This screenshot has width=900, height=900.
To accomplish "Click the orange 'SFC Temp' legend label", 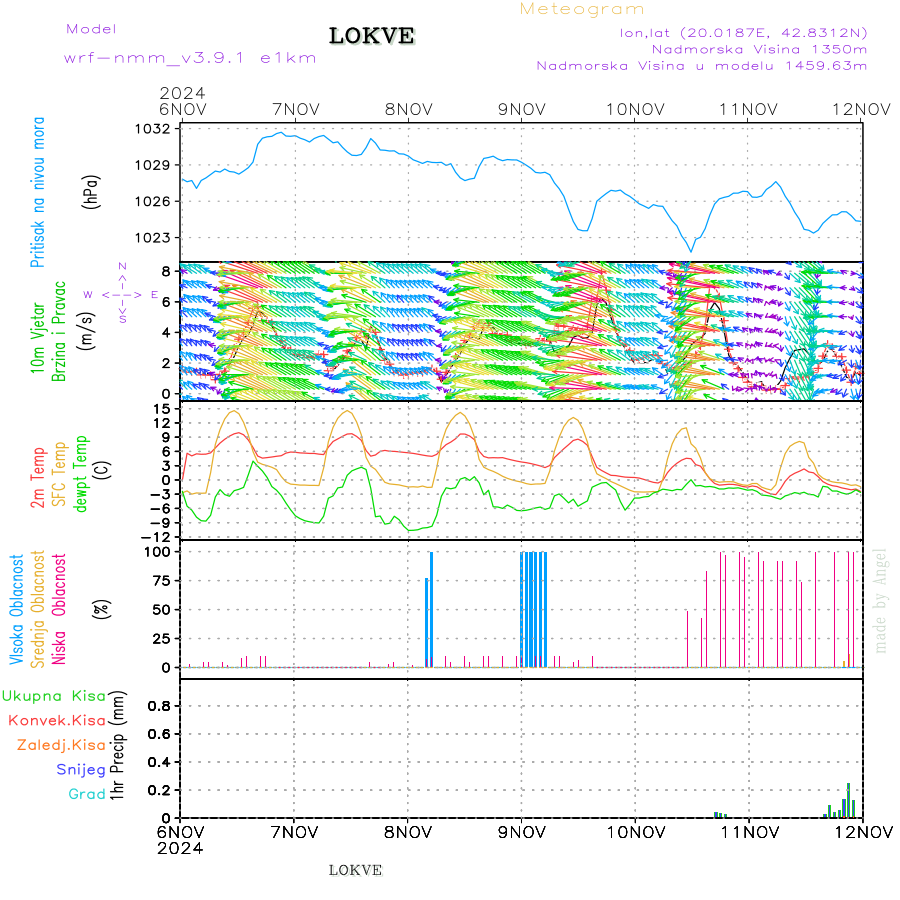I will 59,474.
